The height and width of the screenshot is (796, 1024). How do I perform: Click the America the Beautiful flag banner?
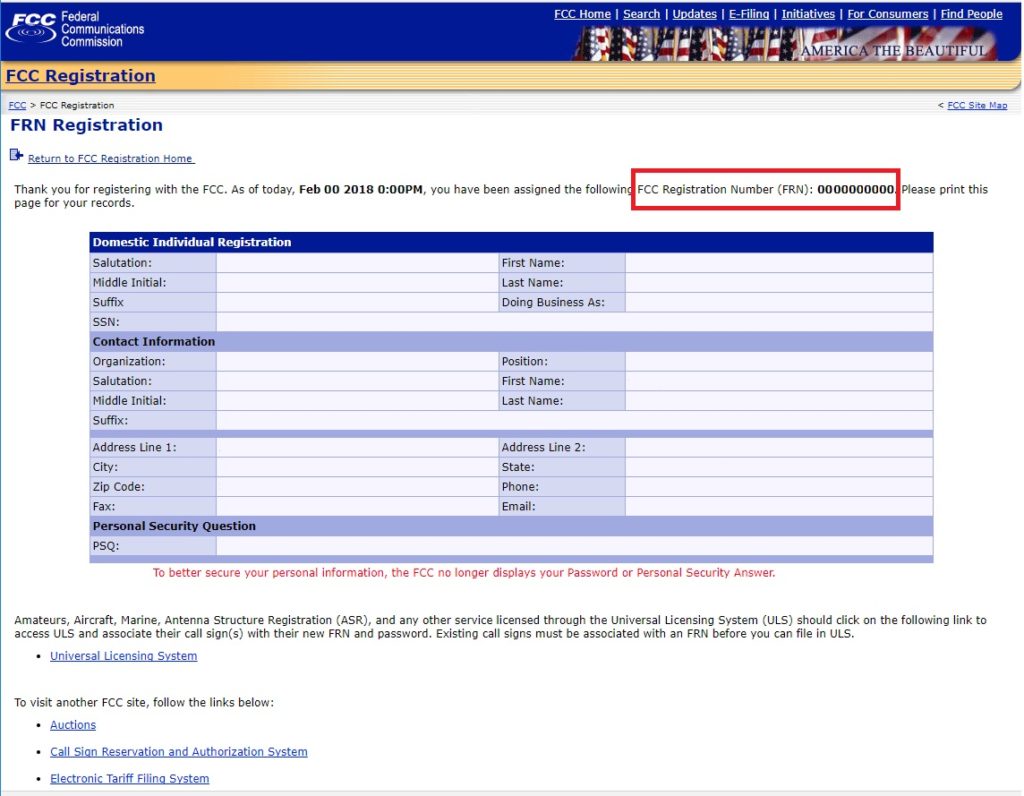click(x=785, y=44)
